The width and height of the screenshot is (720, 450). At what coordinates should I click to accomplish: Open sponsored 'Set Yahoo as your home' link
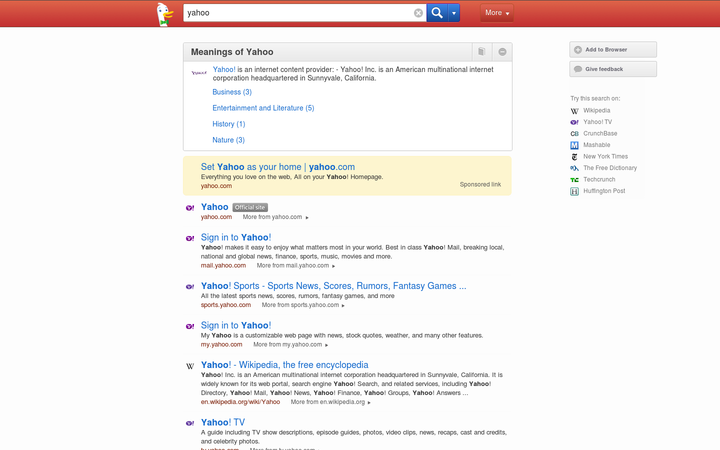tap(278, 167)
